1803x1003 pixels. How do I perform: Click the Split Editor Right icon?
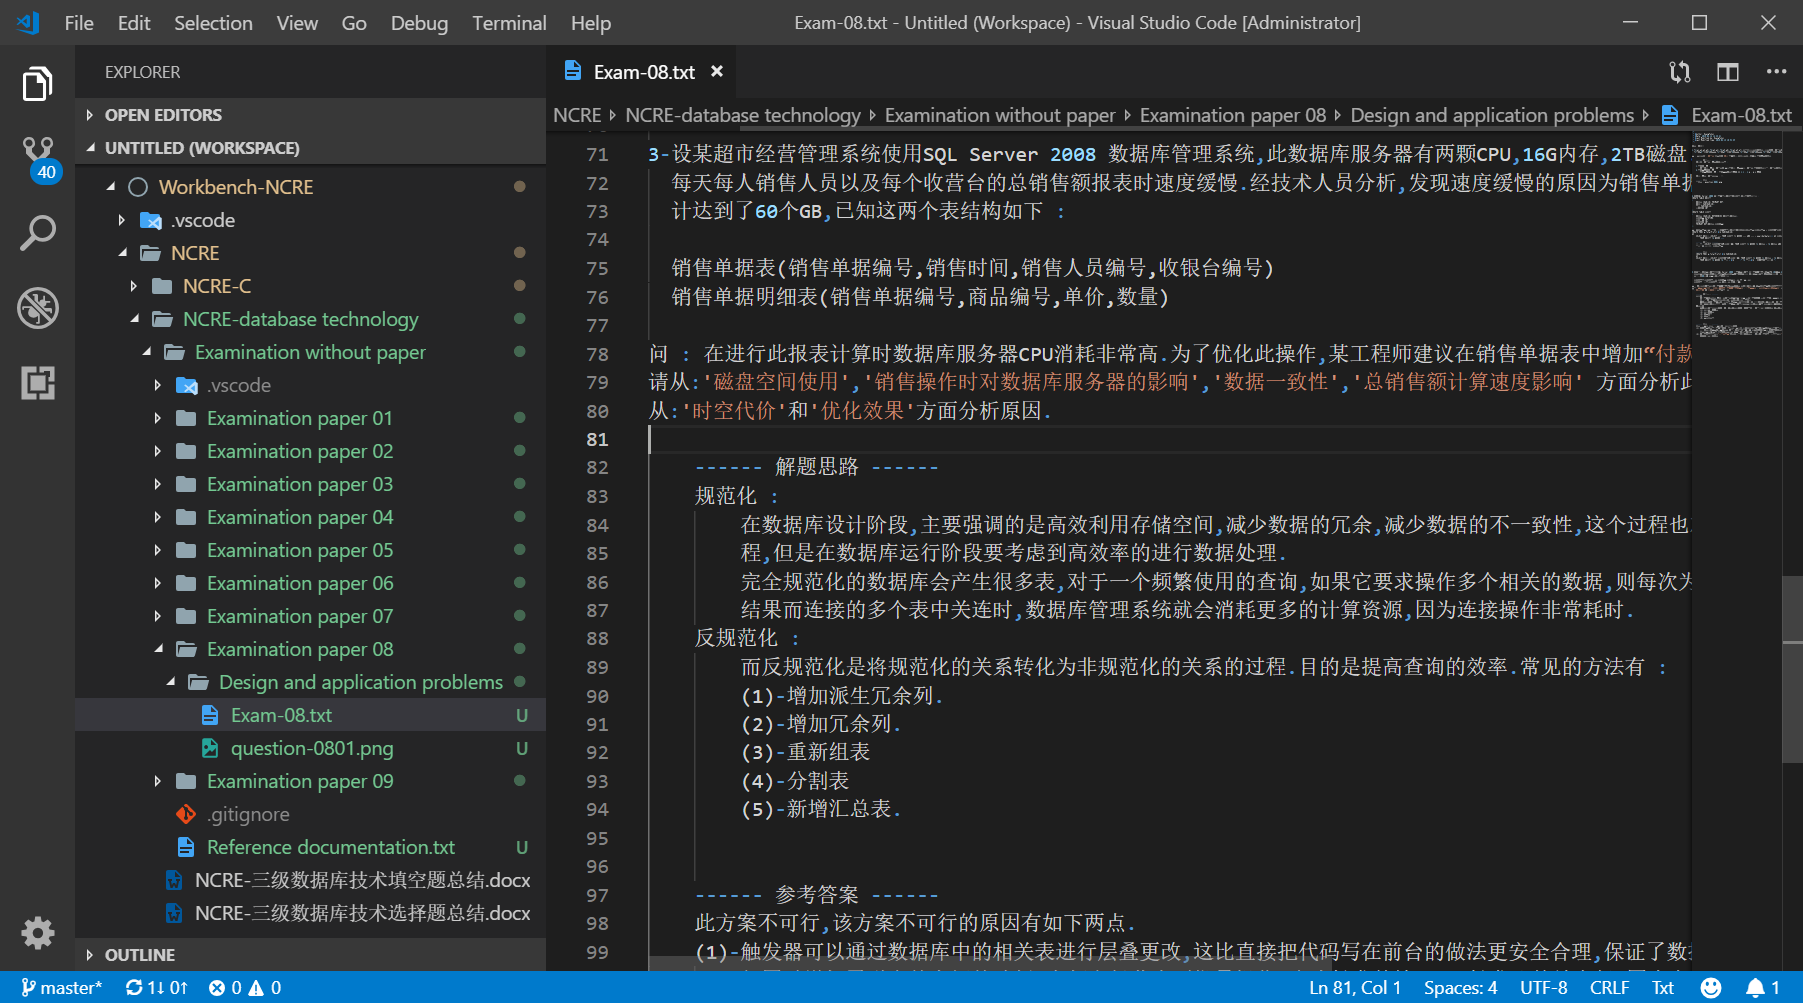1727,72
